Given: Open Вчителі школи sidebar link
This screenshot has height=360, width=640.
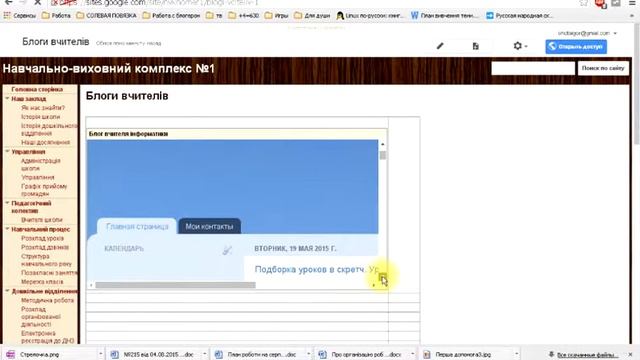Looking at the screenshot, I should coord(42,220).
